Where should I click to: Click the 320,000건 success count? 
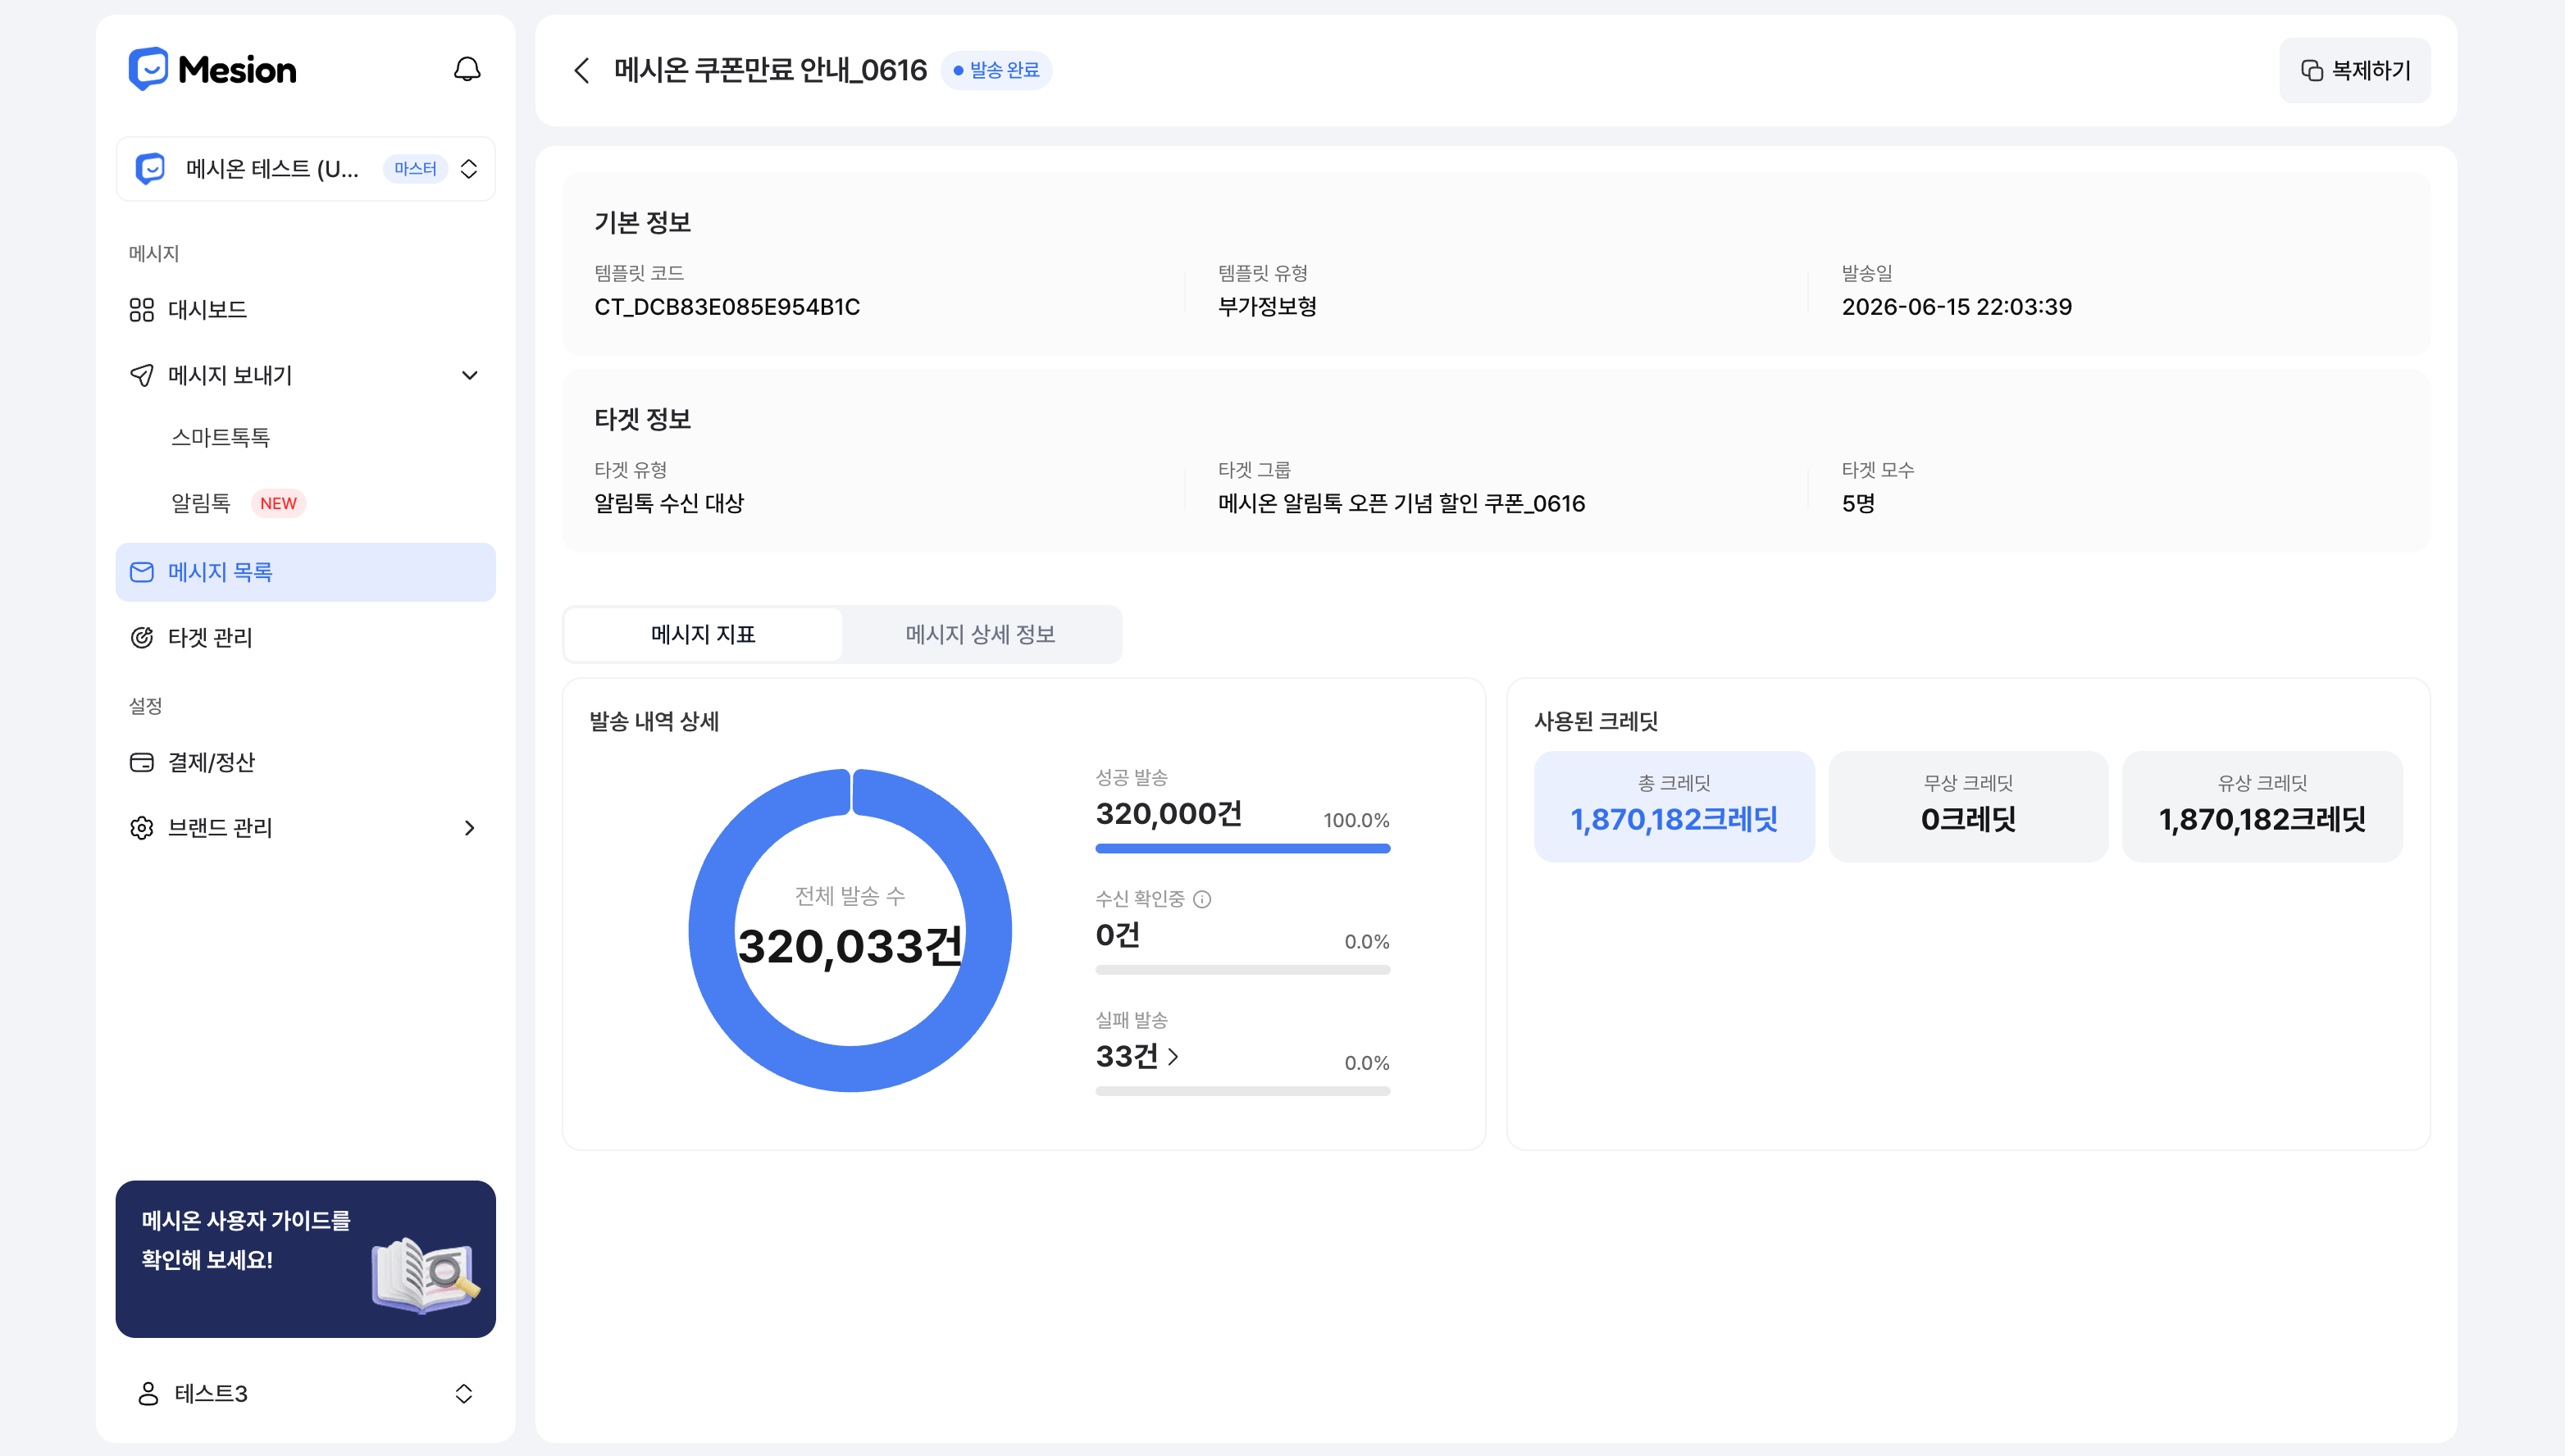click(x=1168, y=813)
